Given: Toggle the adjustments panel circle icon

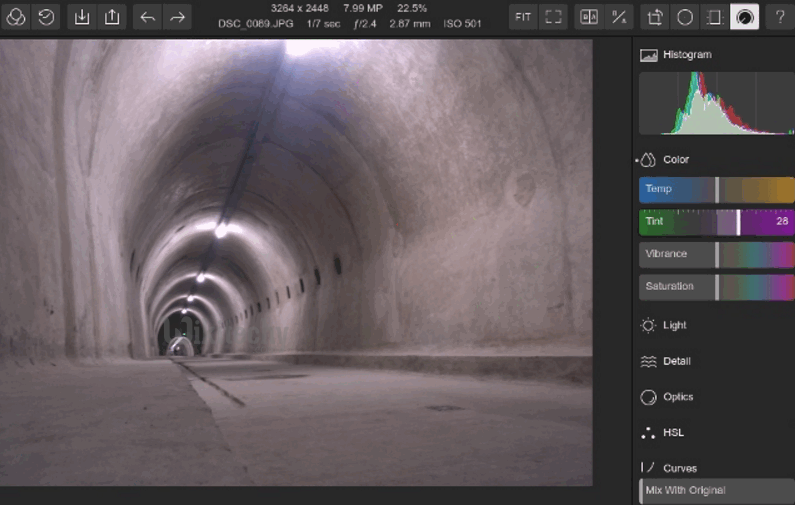Looking at the screenshot, I should 744,17.
